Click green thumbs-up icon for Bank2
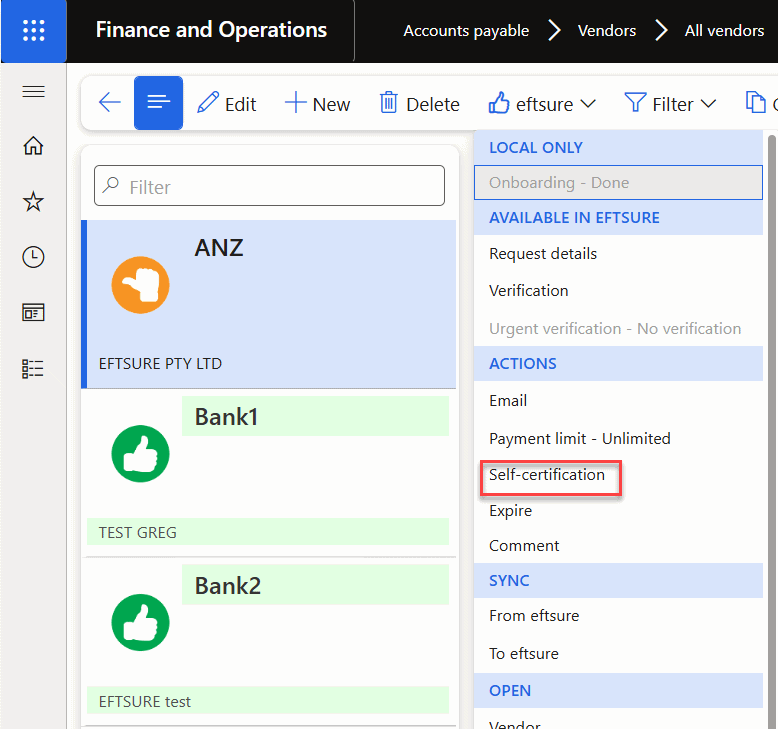This screenshot has width=778, height=729. (x=140, y=622)
